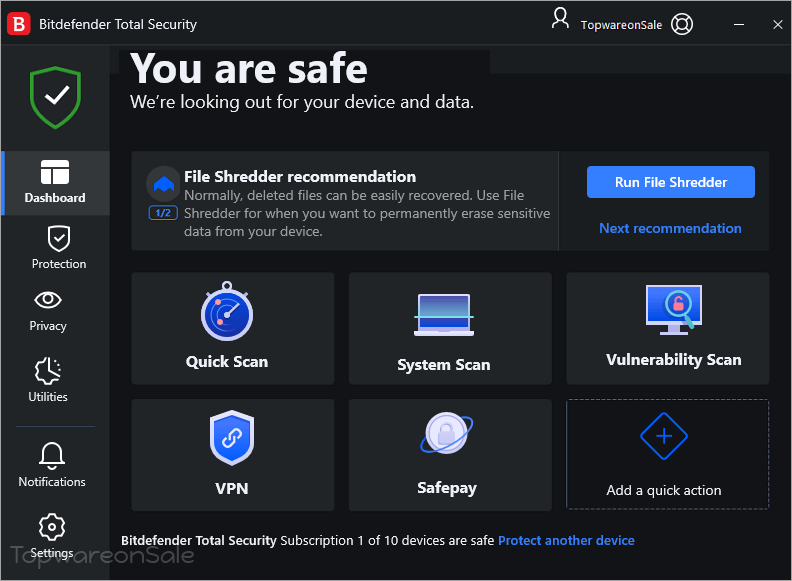Add a quick action tile

pos(668,454)
